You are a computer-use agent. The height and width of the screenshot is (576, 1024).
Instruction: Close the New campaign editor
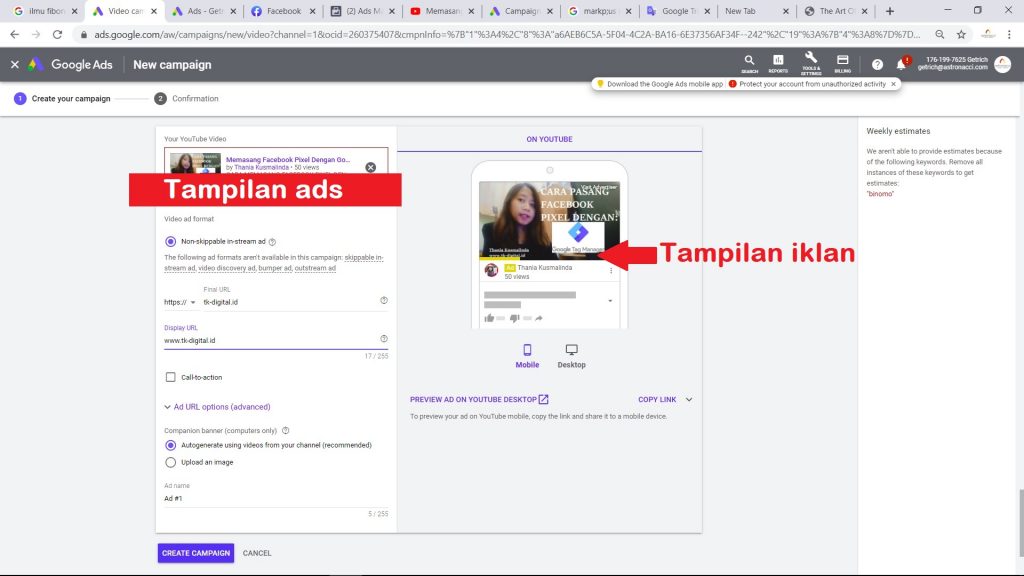(14, 64)
